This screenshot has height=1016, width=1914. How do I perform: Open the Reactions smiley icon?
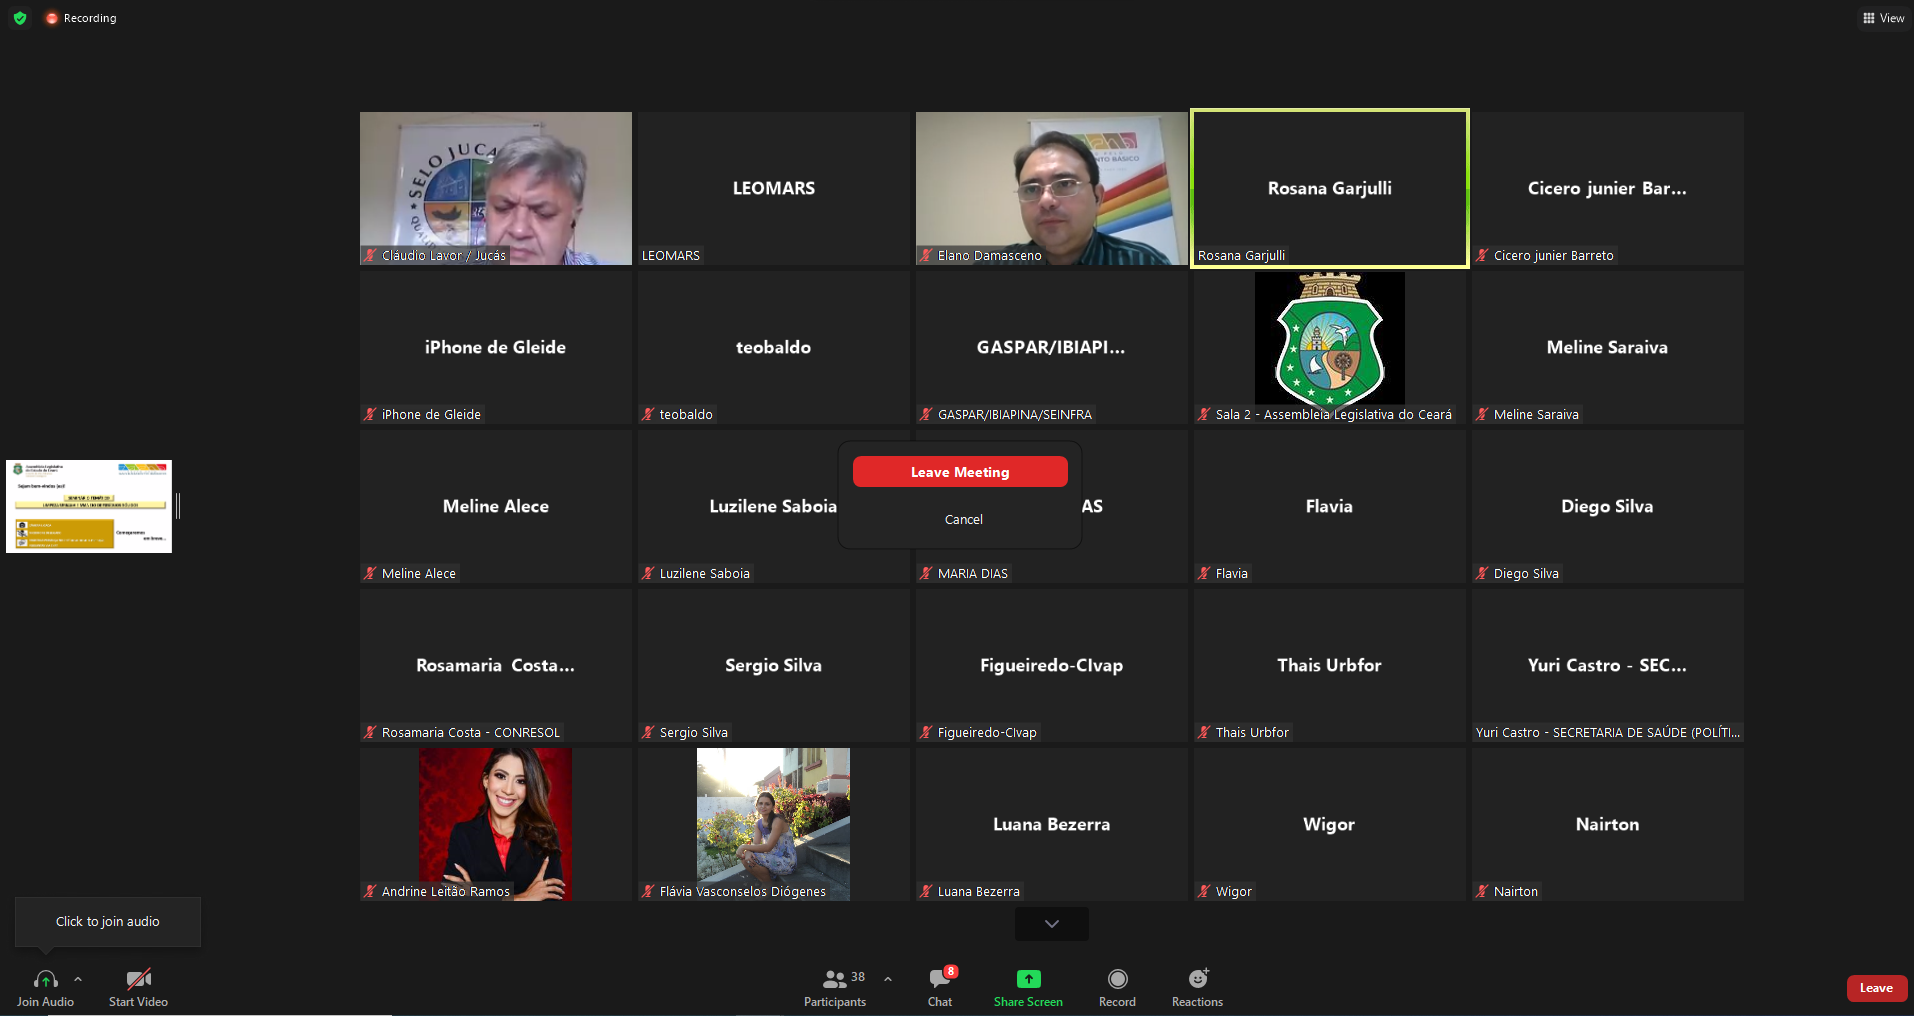[x=1197, y=979]
